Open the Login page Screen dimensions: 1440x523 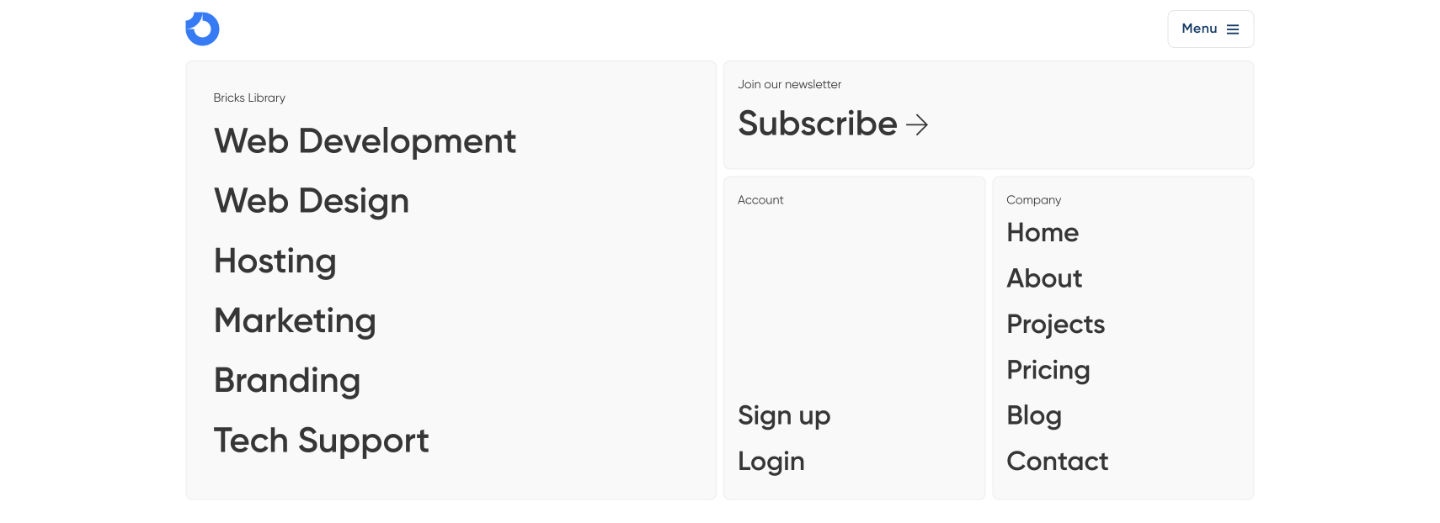click(771, 462)
